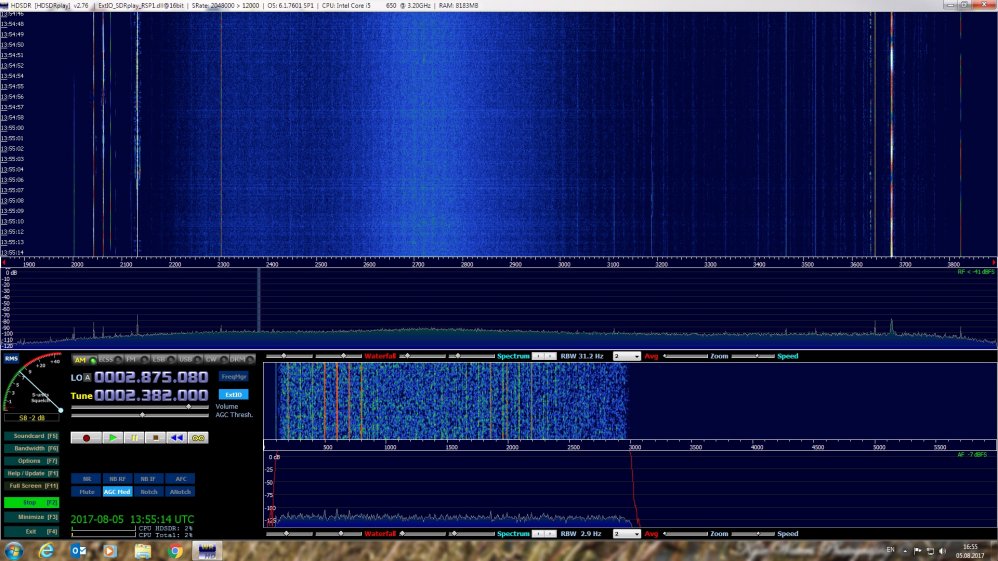Screen dimensions: 998x561
Task: Adjust the Volume slider
Action: tap(140, 406)
